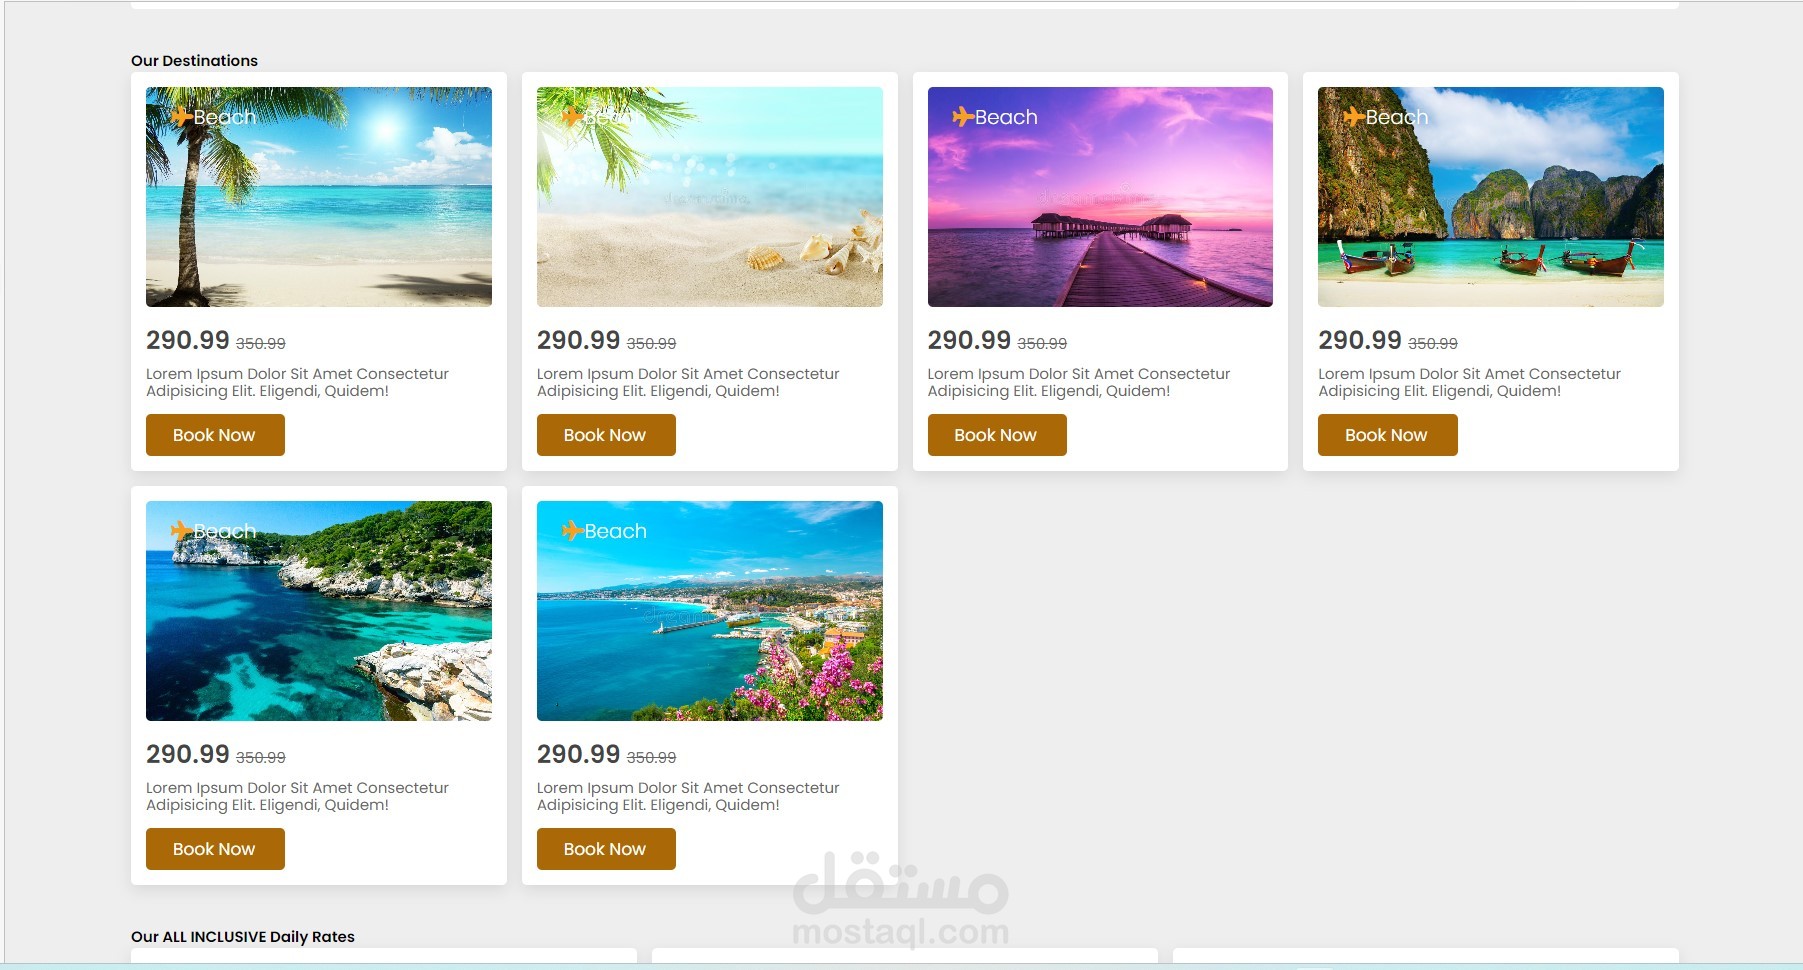
Task: Open the palm tree beach photo
Action: tap(319, 197)
